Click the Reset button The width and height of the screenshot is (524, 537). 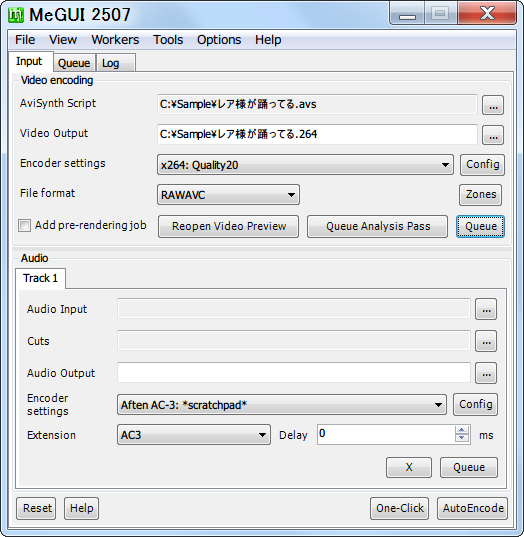36,508
